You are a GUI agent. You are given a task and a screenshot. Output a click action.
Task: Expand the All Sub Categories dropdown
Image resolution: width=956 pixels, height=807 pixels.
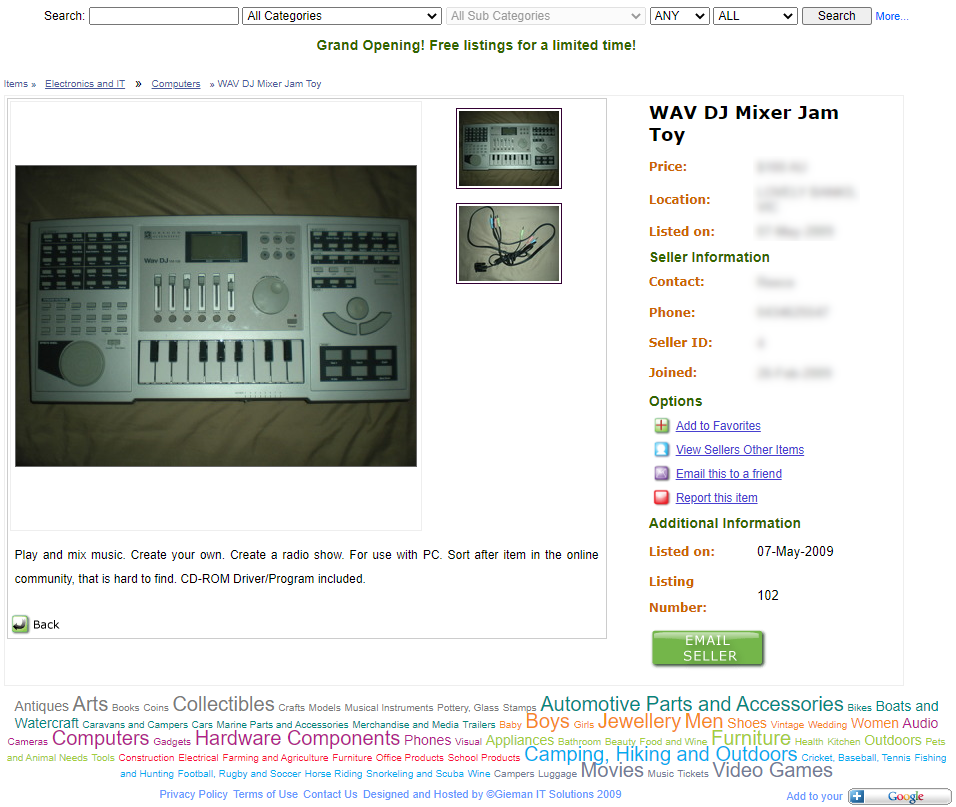[545, 16]
